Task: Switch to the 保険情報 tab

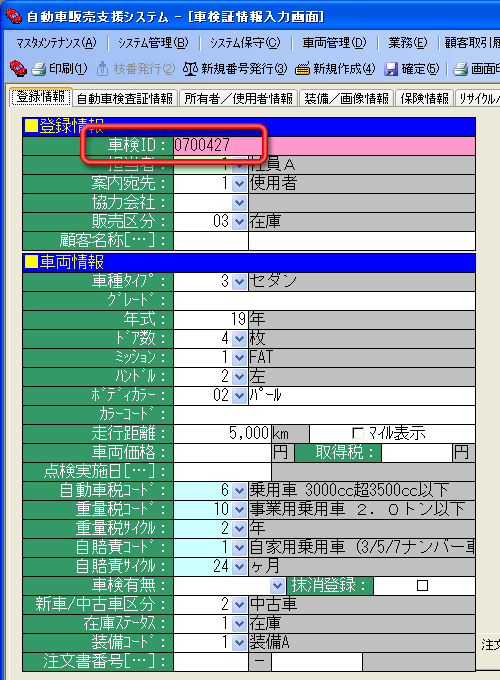Action: [x=424, y=98]
